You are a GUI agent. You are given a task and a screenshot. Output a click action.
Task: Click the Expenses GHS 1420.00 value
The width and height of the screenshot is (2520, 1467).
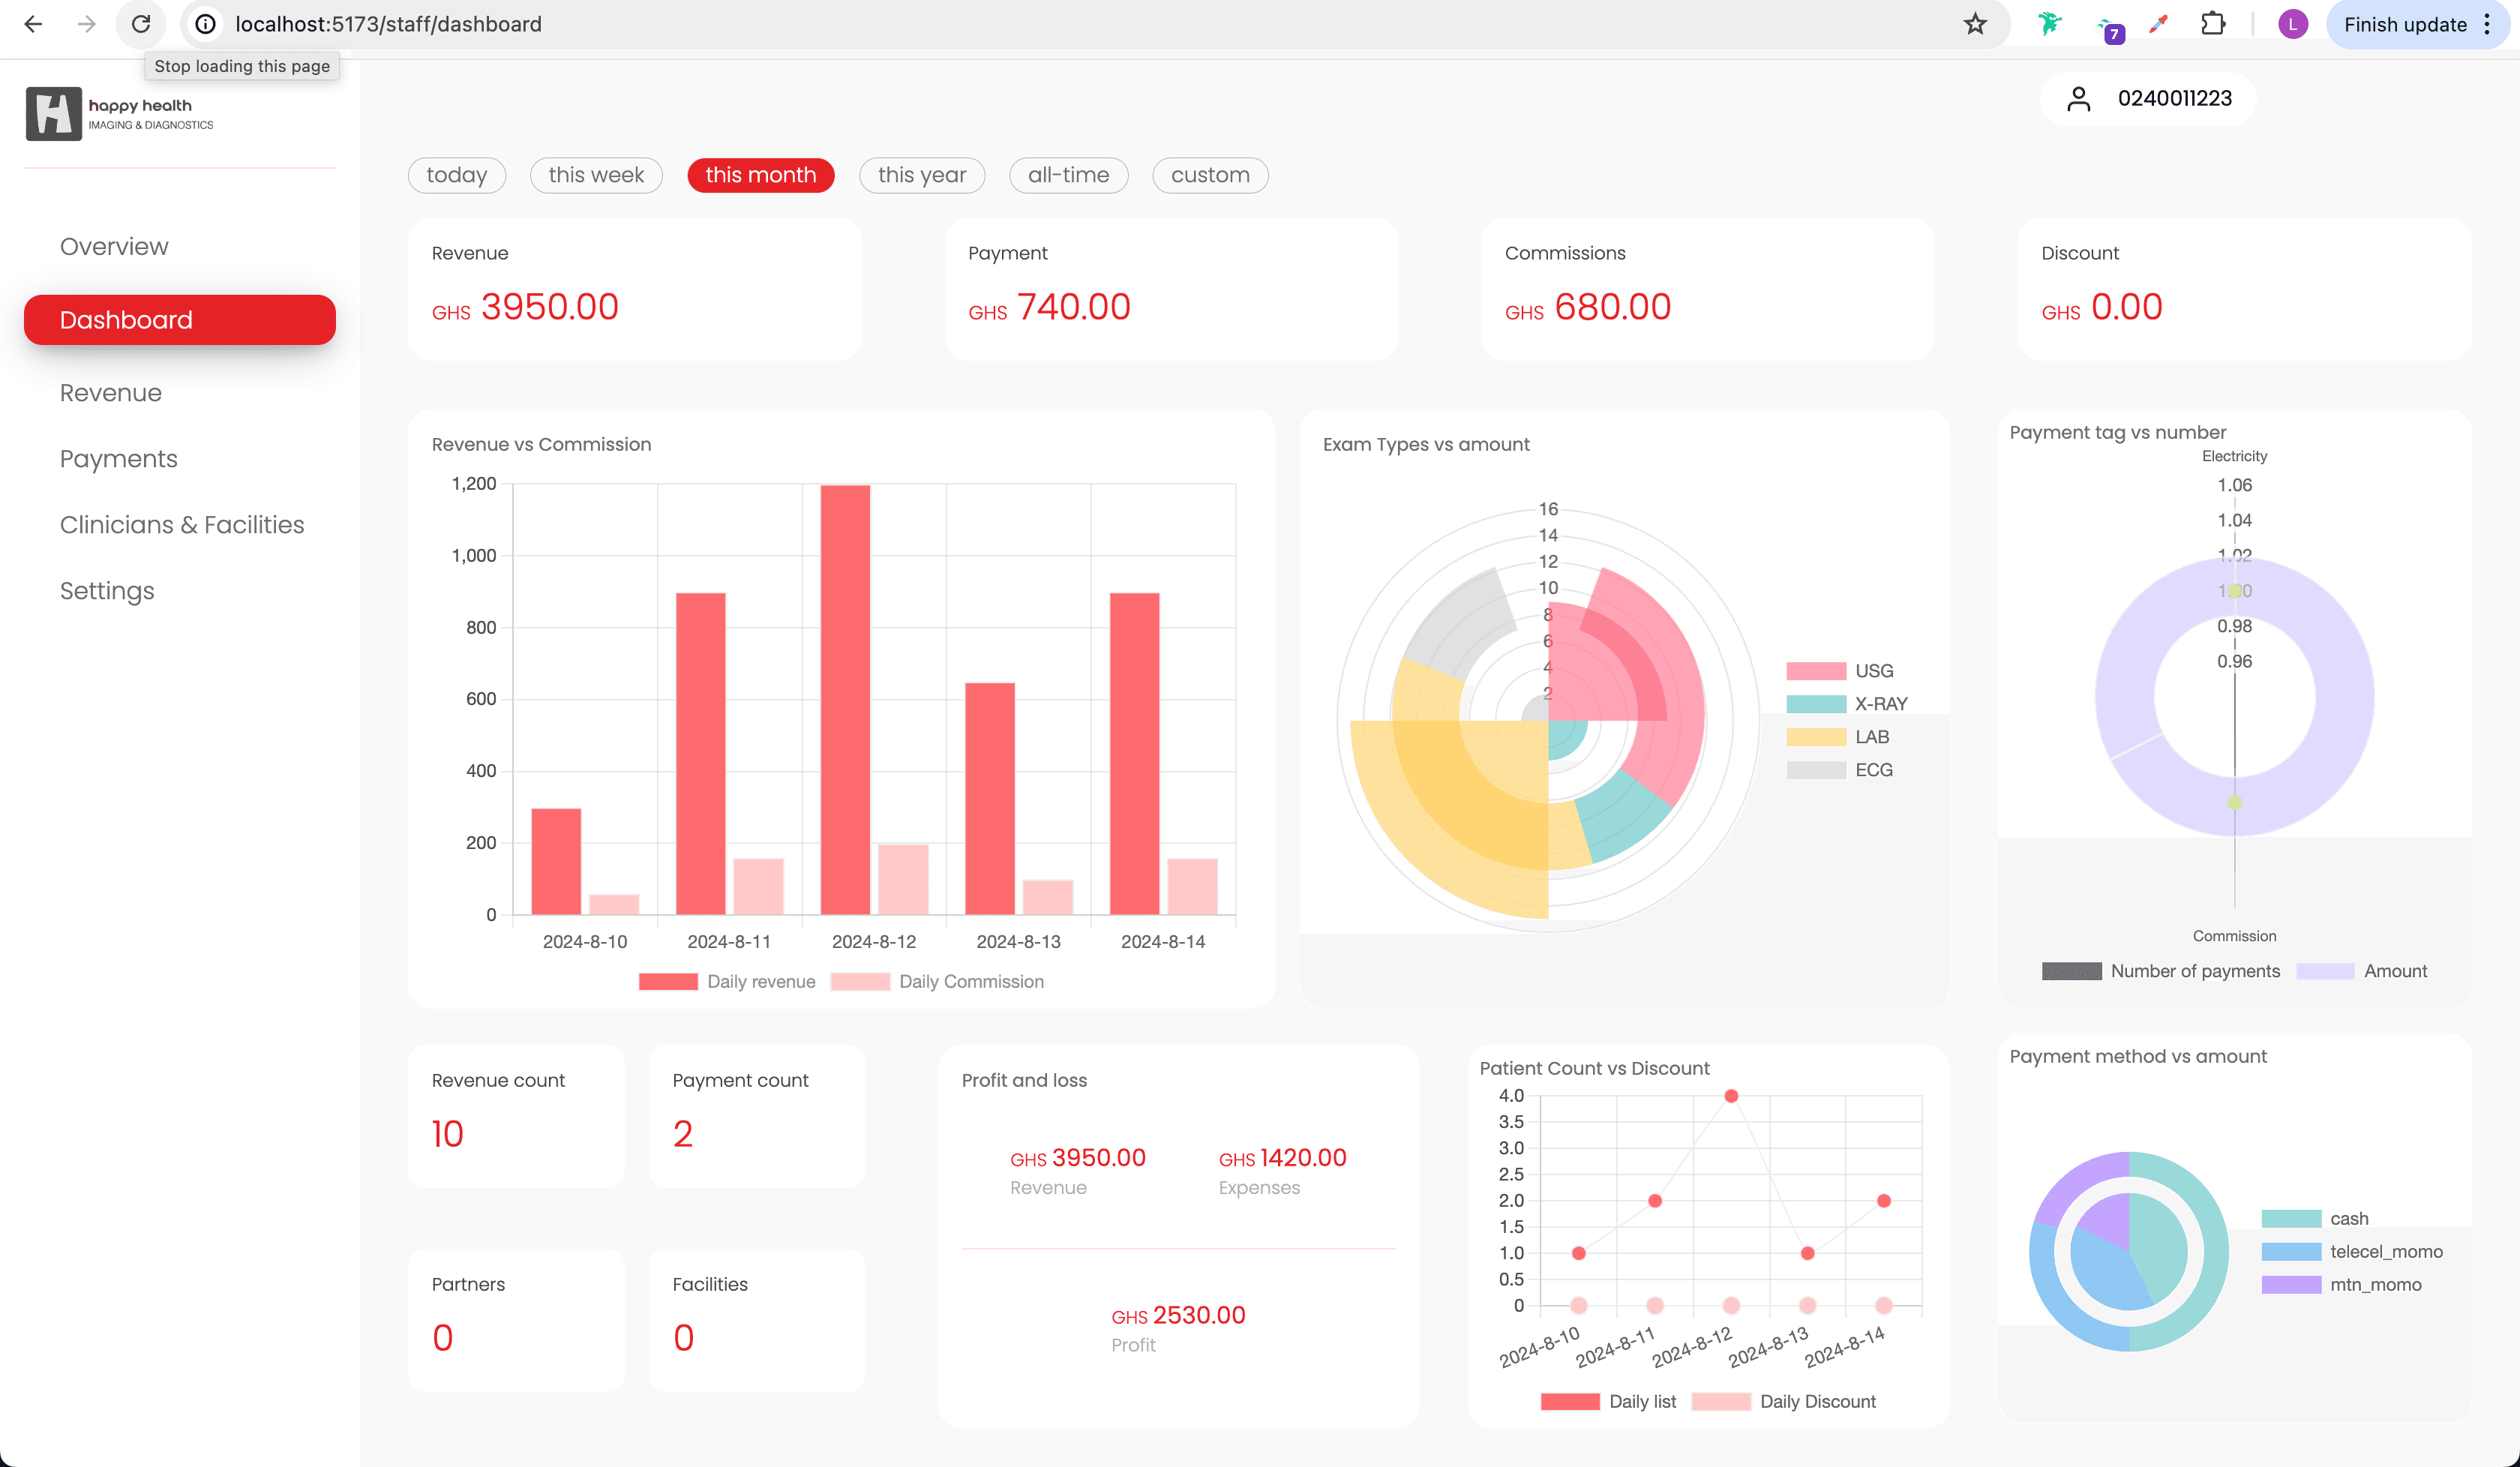click(1282, 1158)
